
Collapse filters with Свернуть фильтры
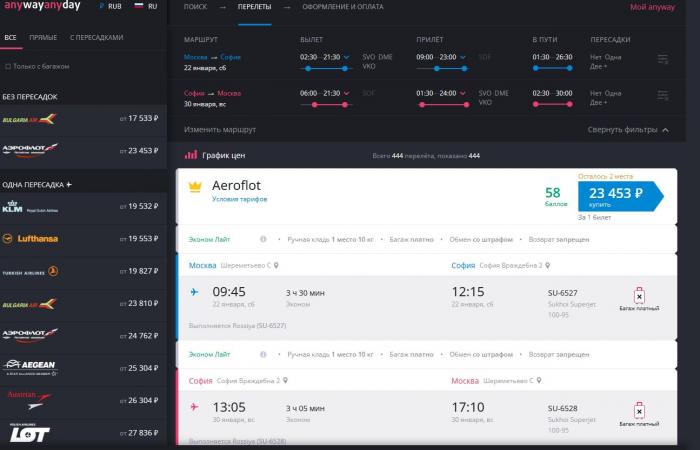tap(628, 130)
